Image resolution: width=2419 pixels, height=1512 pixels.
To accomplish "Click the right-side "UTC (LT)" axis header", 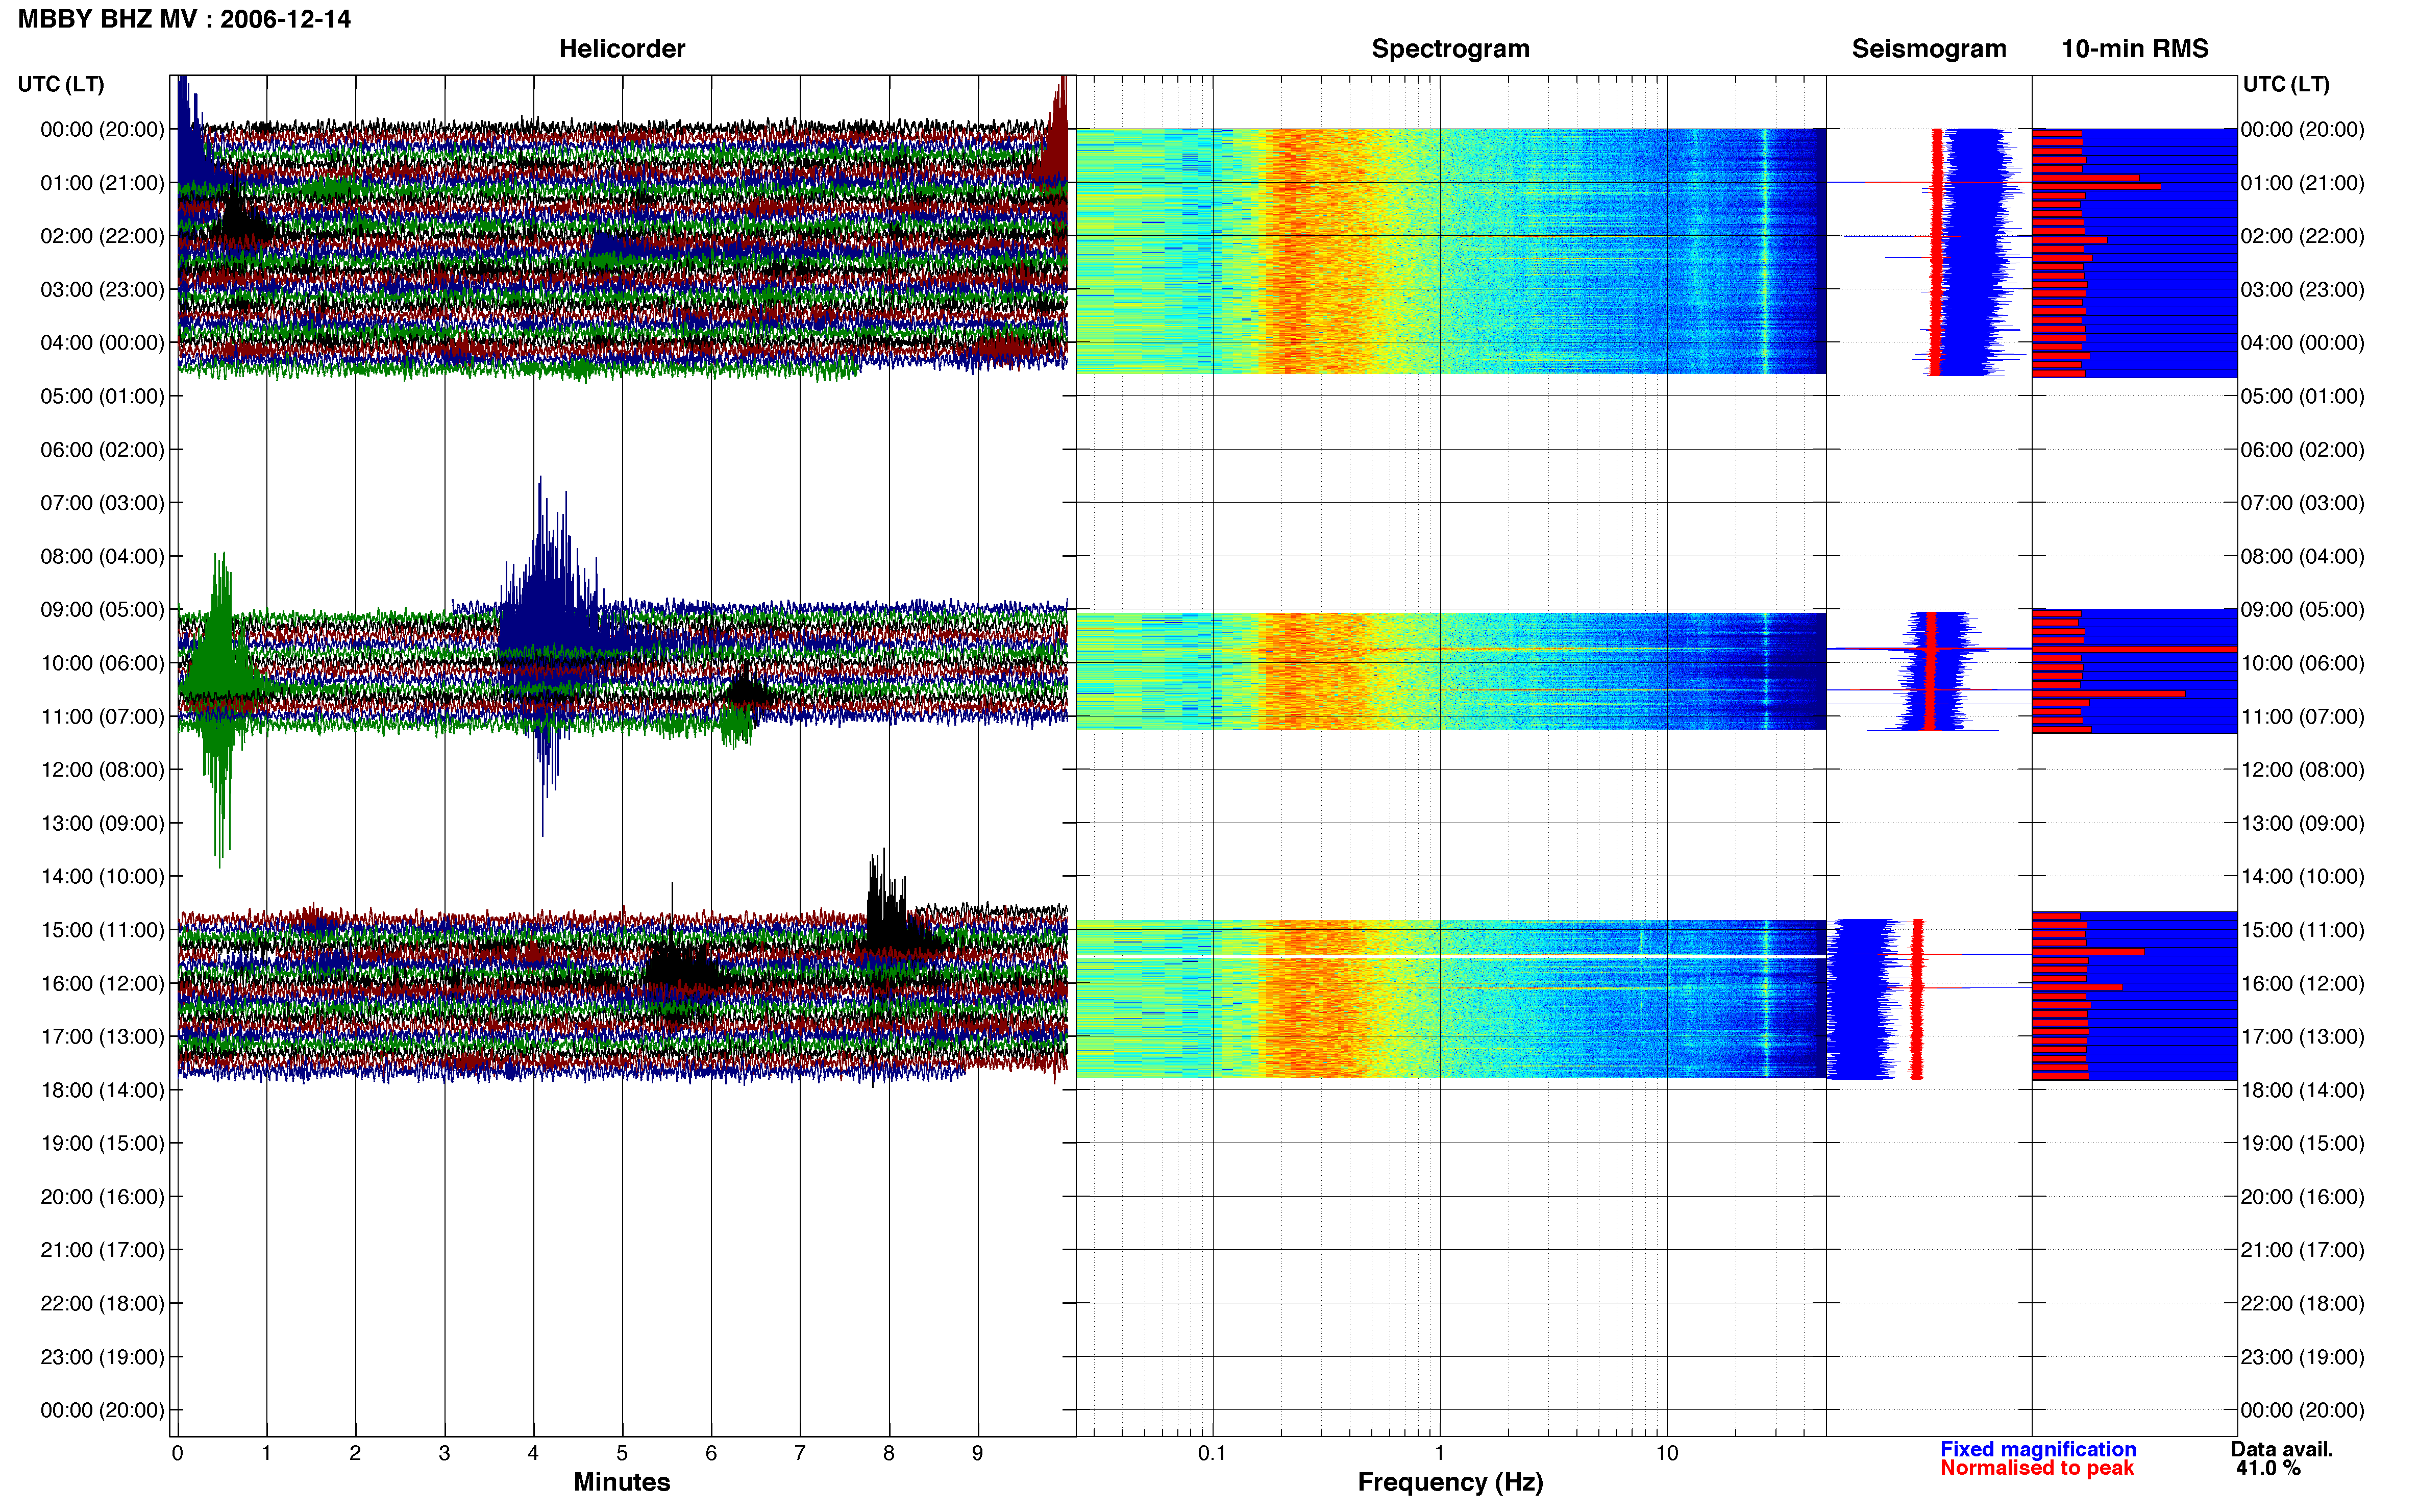I will (2286, 84).
